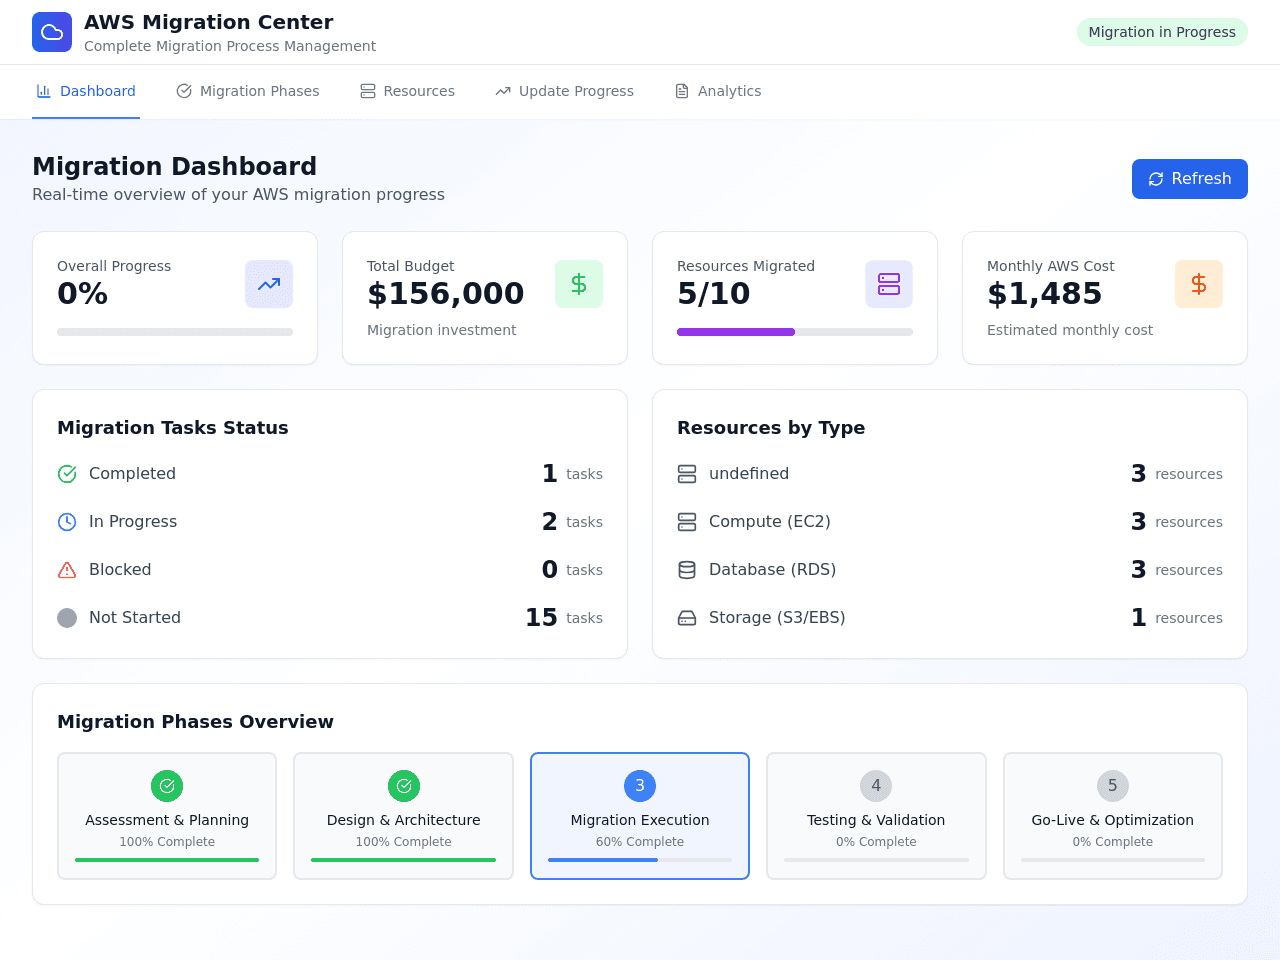Click the blue step 3 circle
The width and height of the screenshot is (1280, 960).
[x=640, y=786]
